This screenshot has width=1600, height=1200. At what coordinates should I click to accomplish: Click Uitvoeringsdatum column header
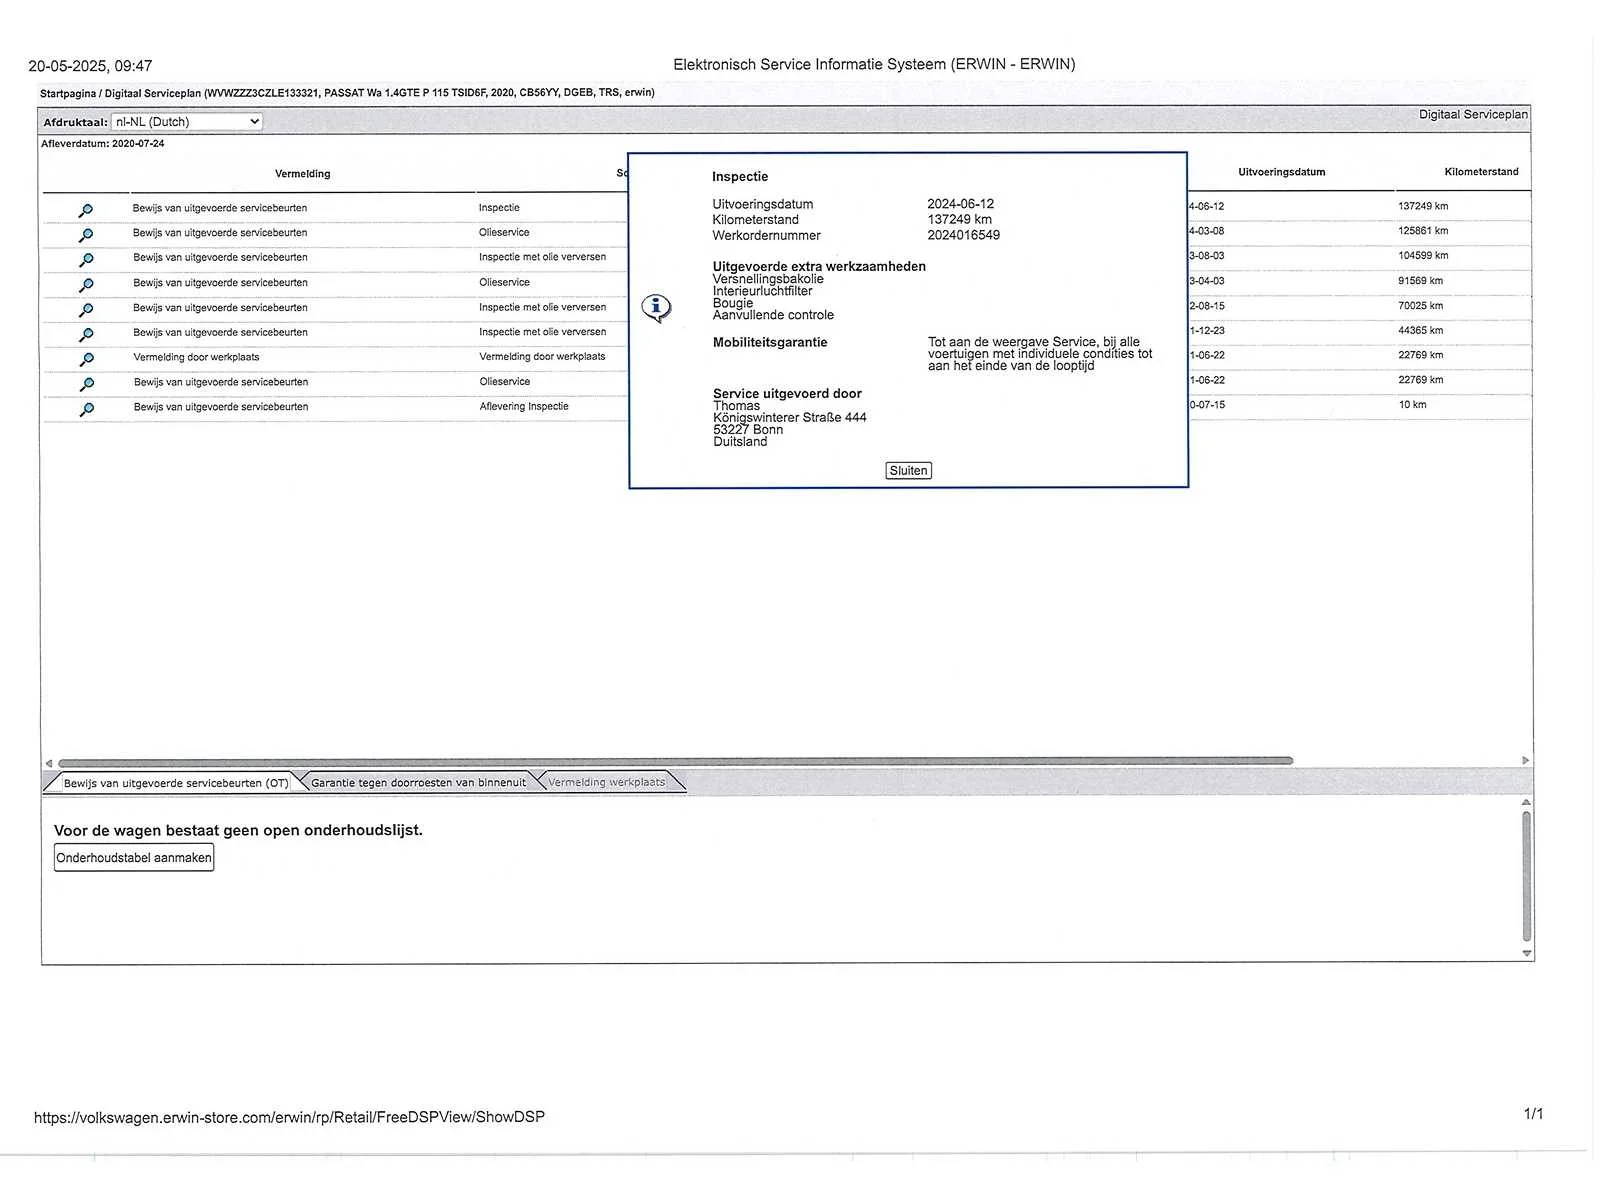[1281, 172]
